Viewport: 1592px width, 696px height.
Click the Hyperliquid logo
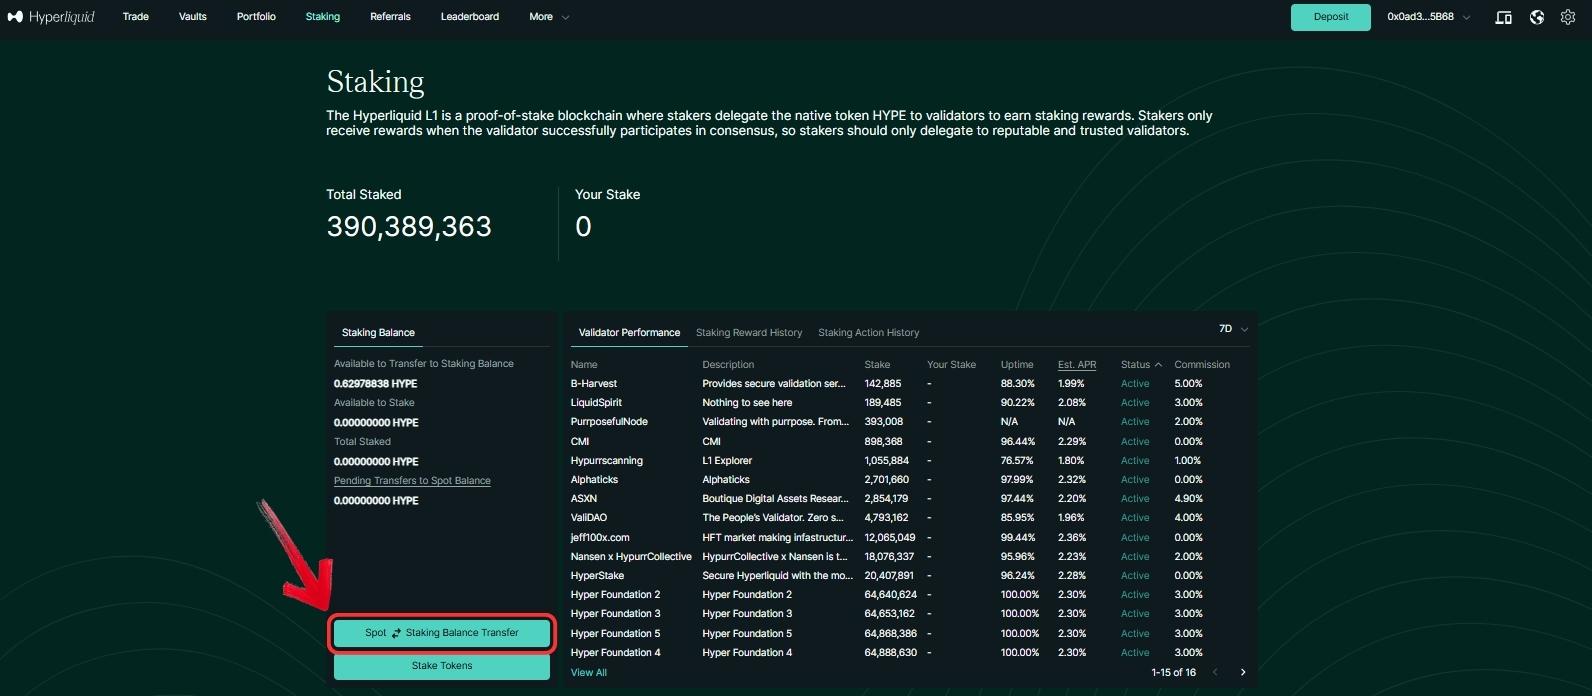point(51,17)
